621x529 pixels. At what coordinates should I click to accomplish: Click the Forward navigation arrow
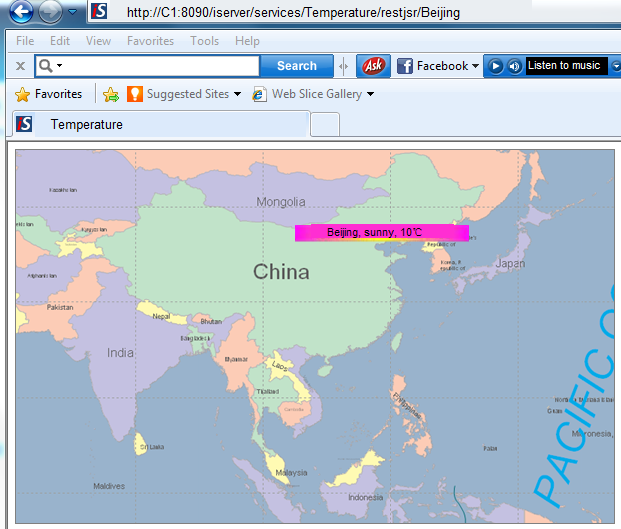click(x=50, y=12)
